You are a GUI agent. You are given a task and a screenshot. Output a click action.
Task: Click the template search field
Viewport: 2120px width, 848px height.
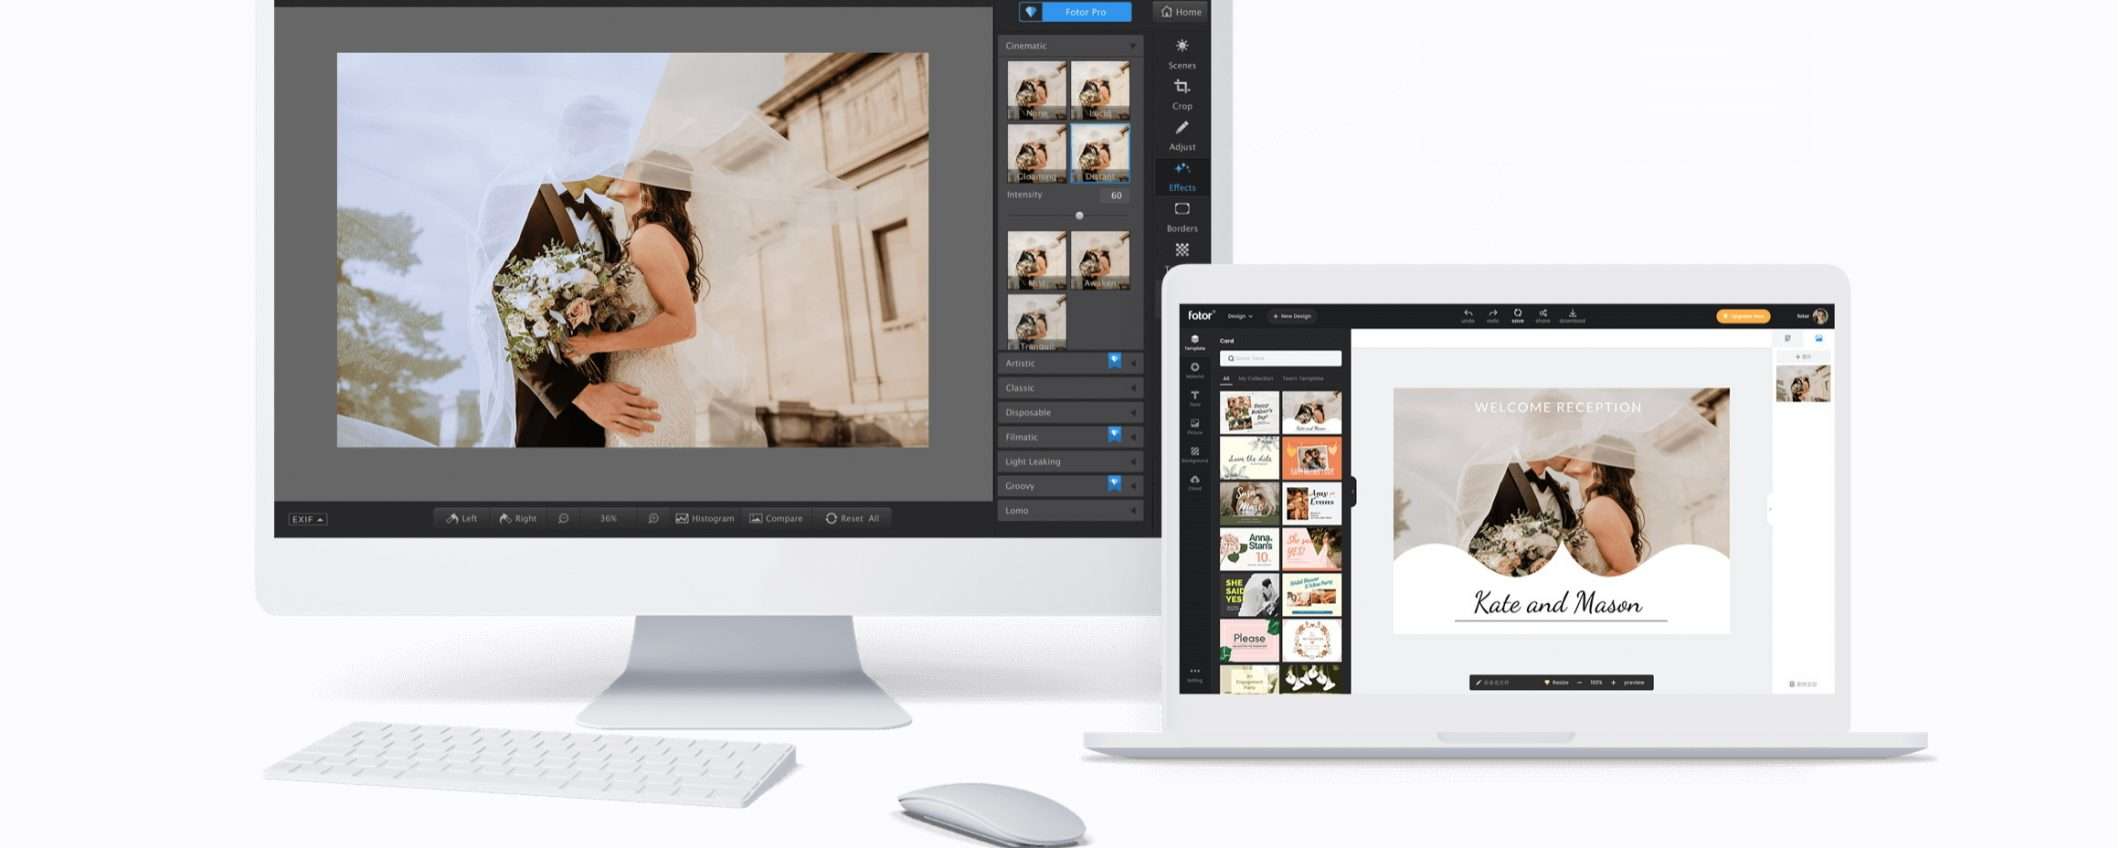click(1281, 358)
